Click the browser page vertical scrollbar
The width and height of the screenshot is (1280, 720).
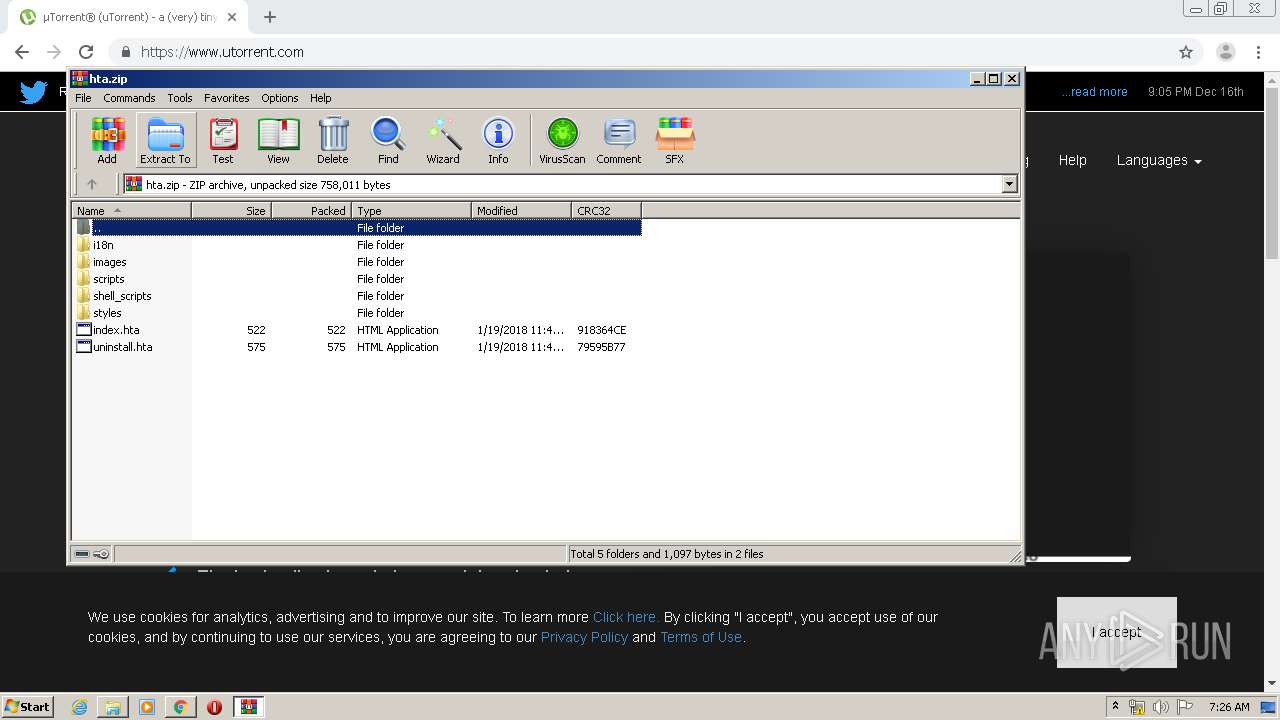(x=1272, y=172)
